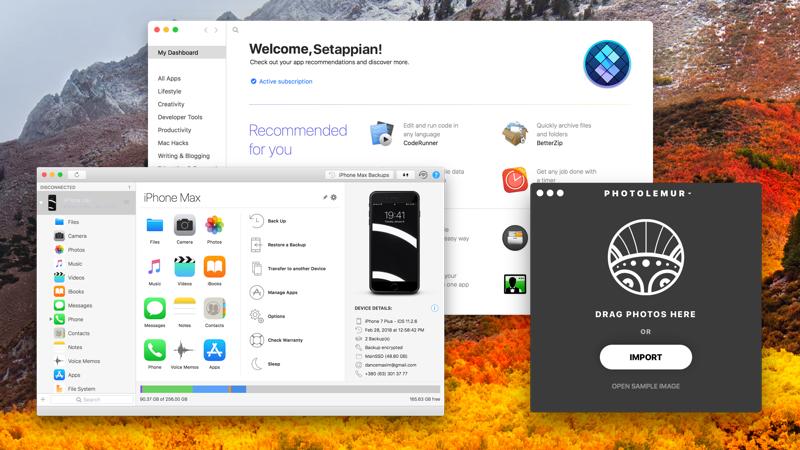The image size is (800, 450).
Task: Click the blue help question mark icon
Action: 436,175
